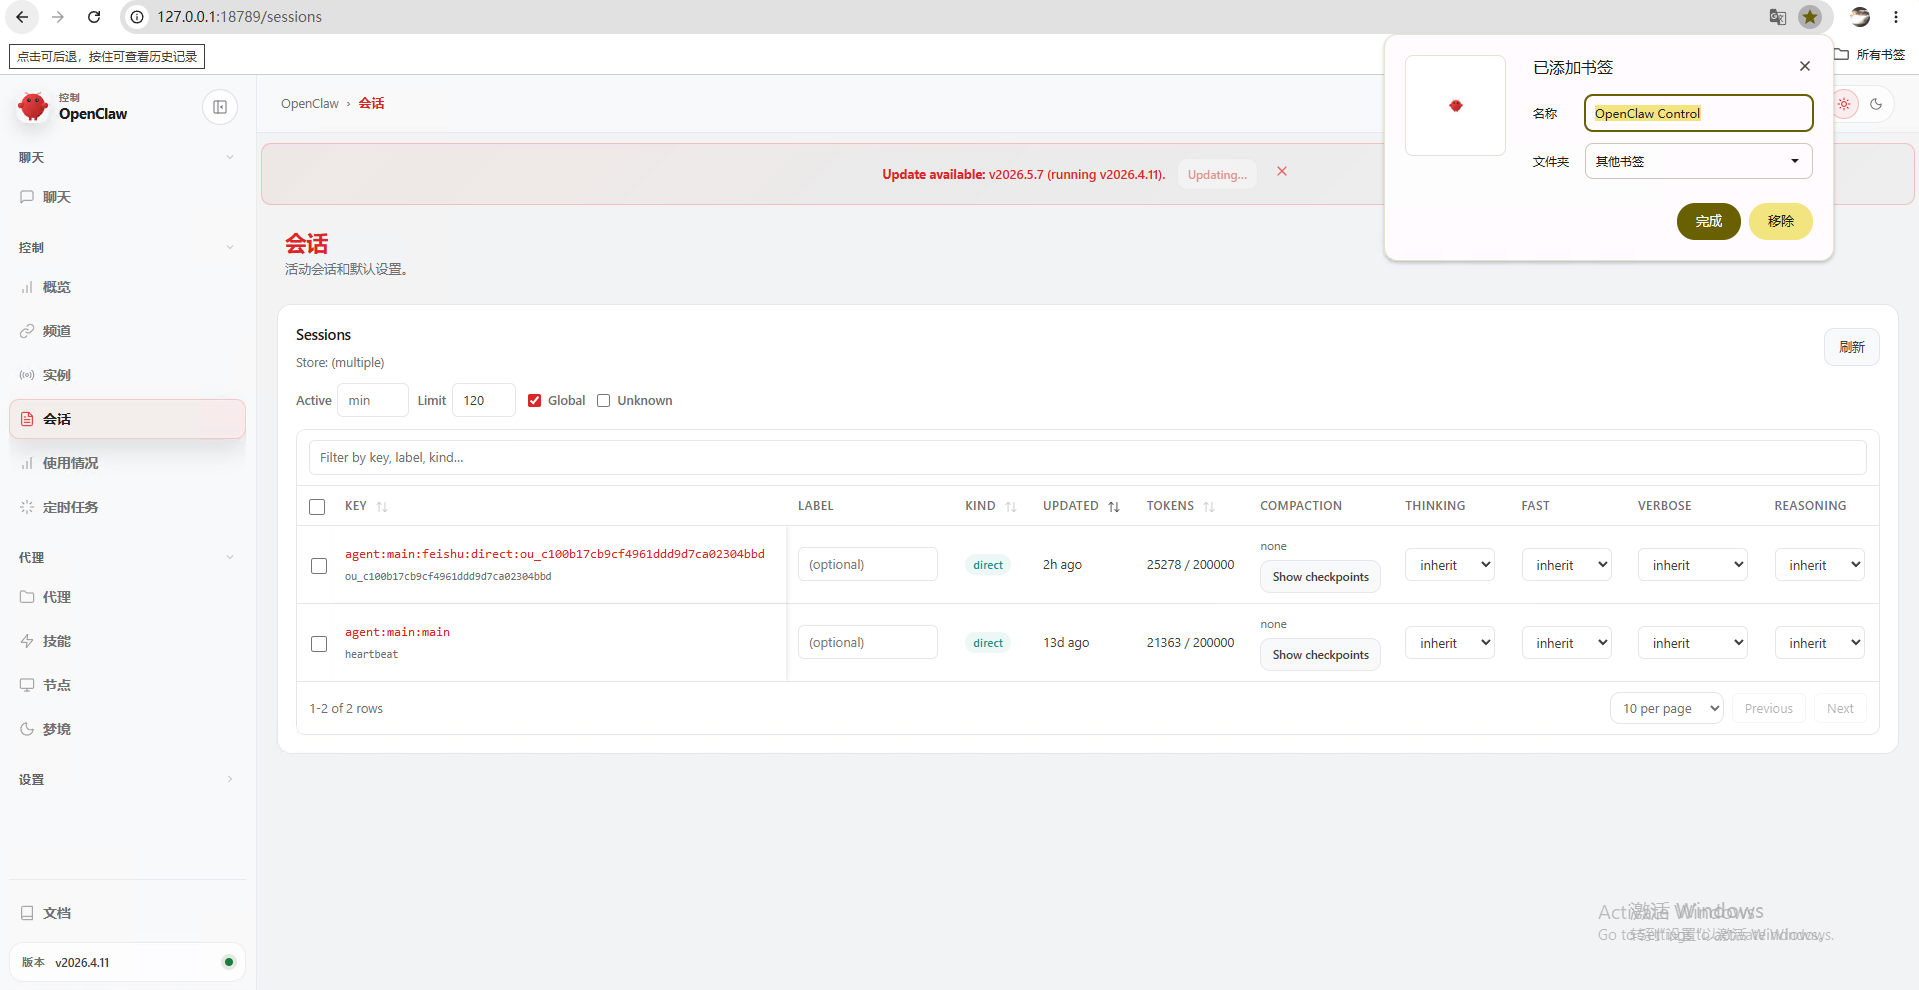Open Verbose dropdown for feishu session
This screenshot has width=1919, height=990.
1693,565
